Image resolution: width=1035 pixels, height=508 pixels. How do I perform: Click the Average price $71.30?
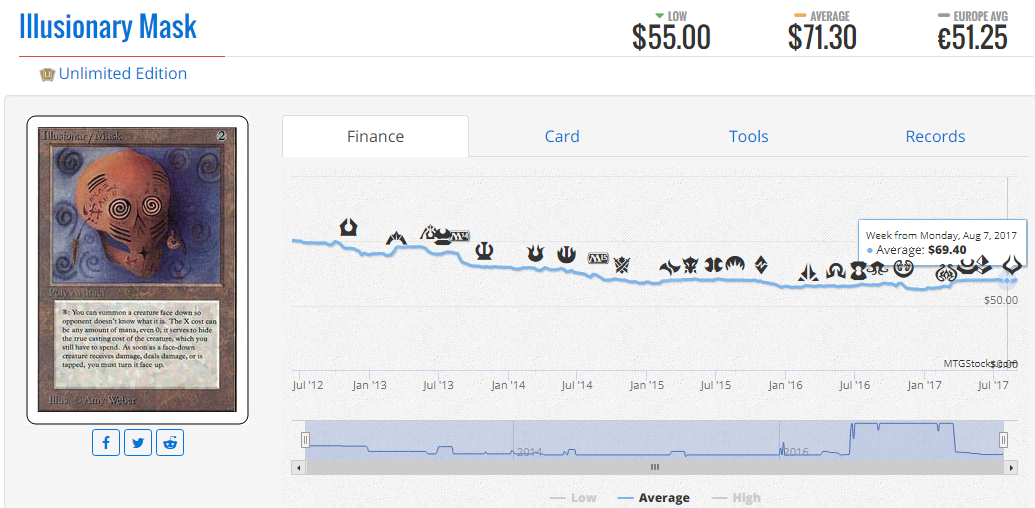822,37
